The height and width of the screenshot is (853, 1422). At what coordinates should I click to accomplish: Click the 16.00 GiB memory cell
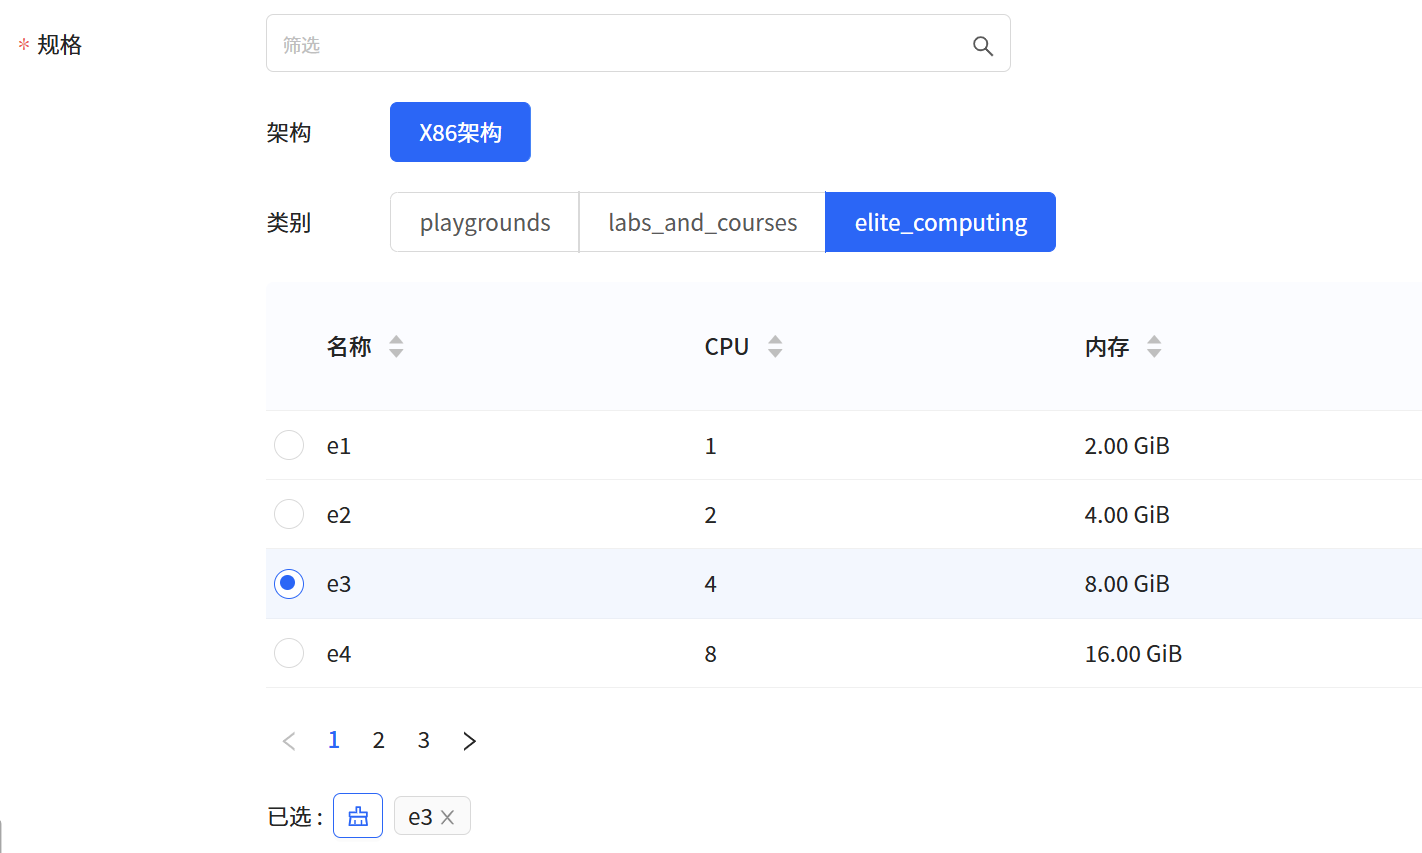(1133, 654)
